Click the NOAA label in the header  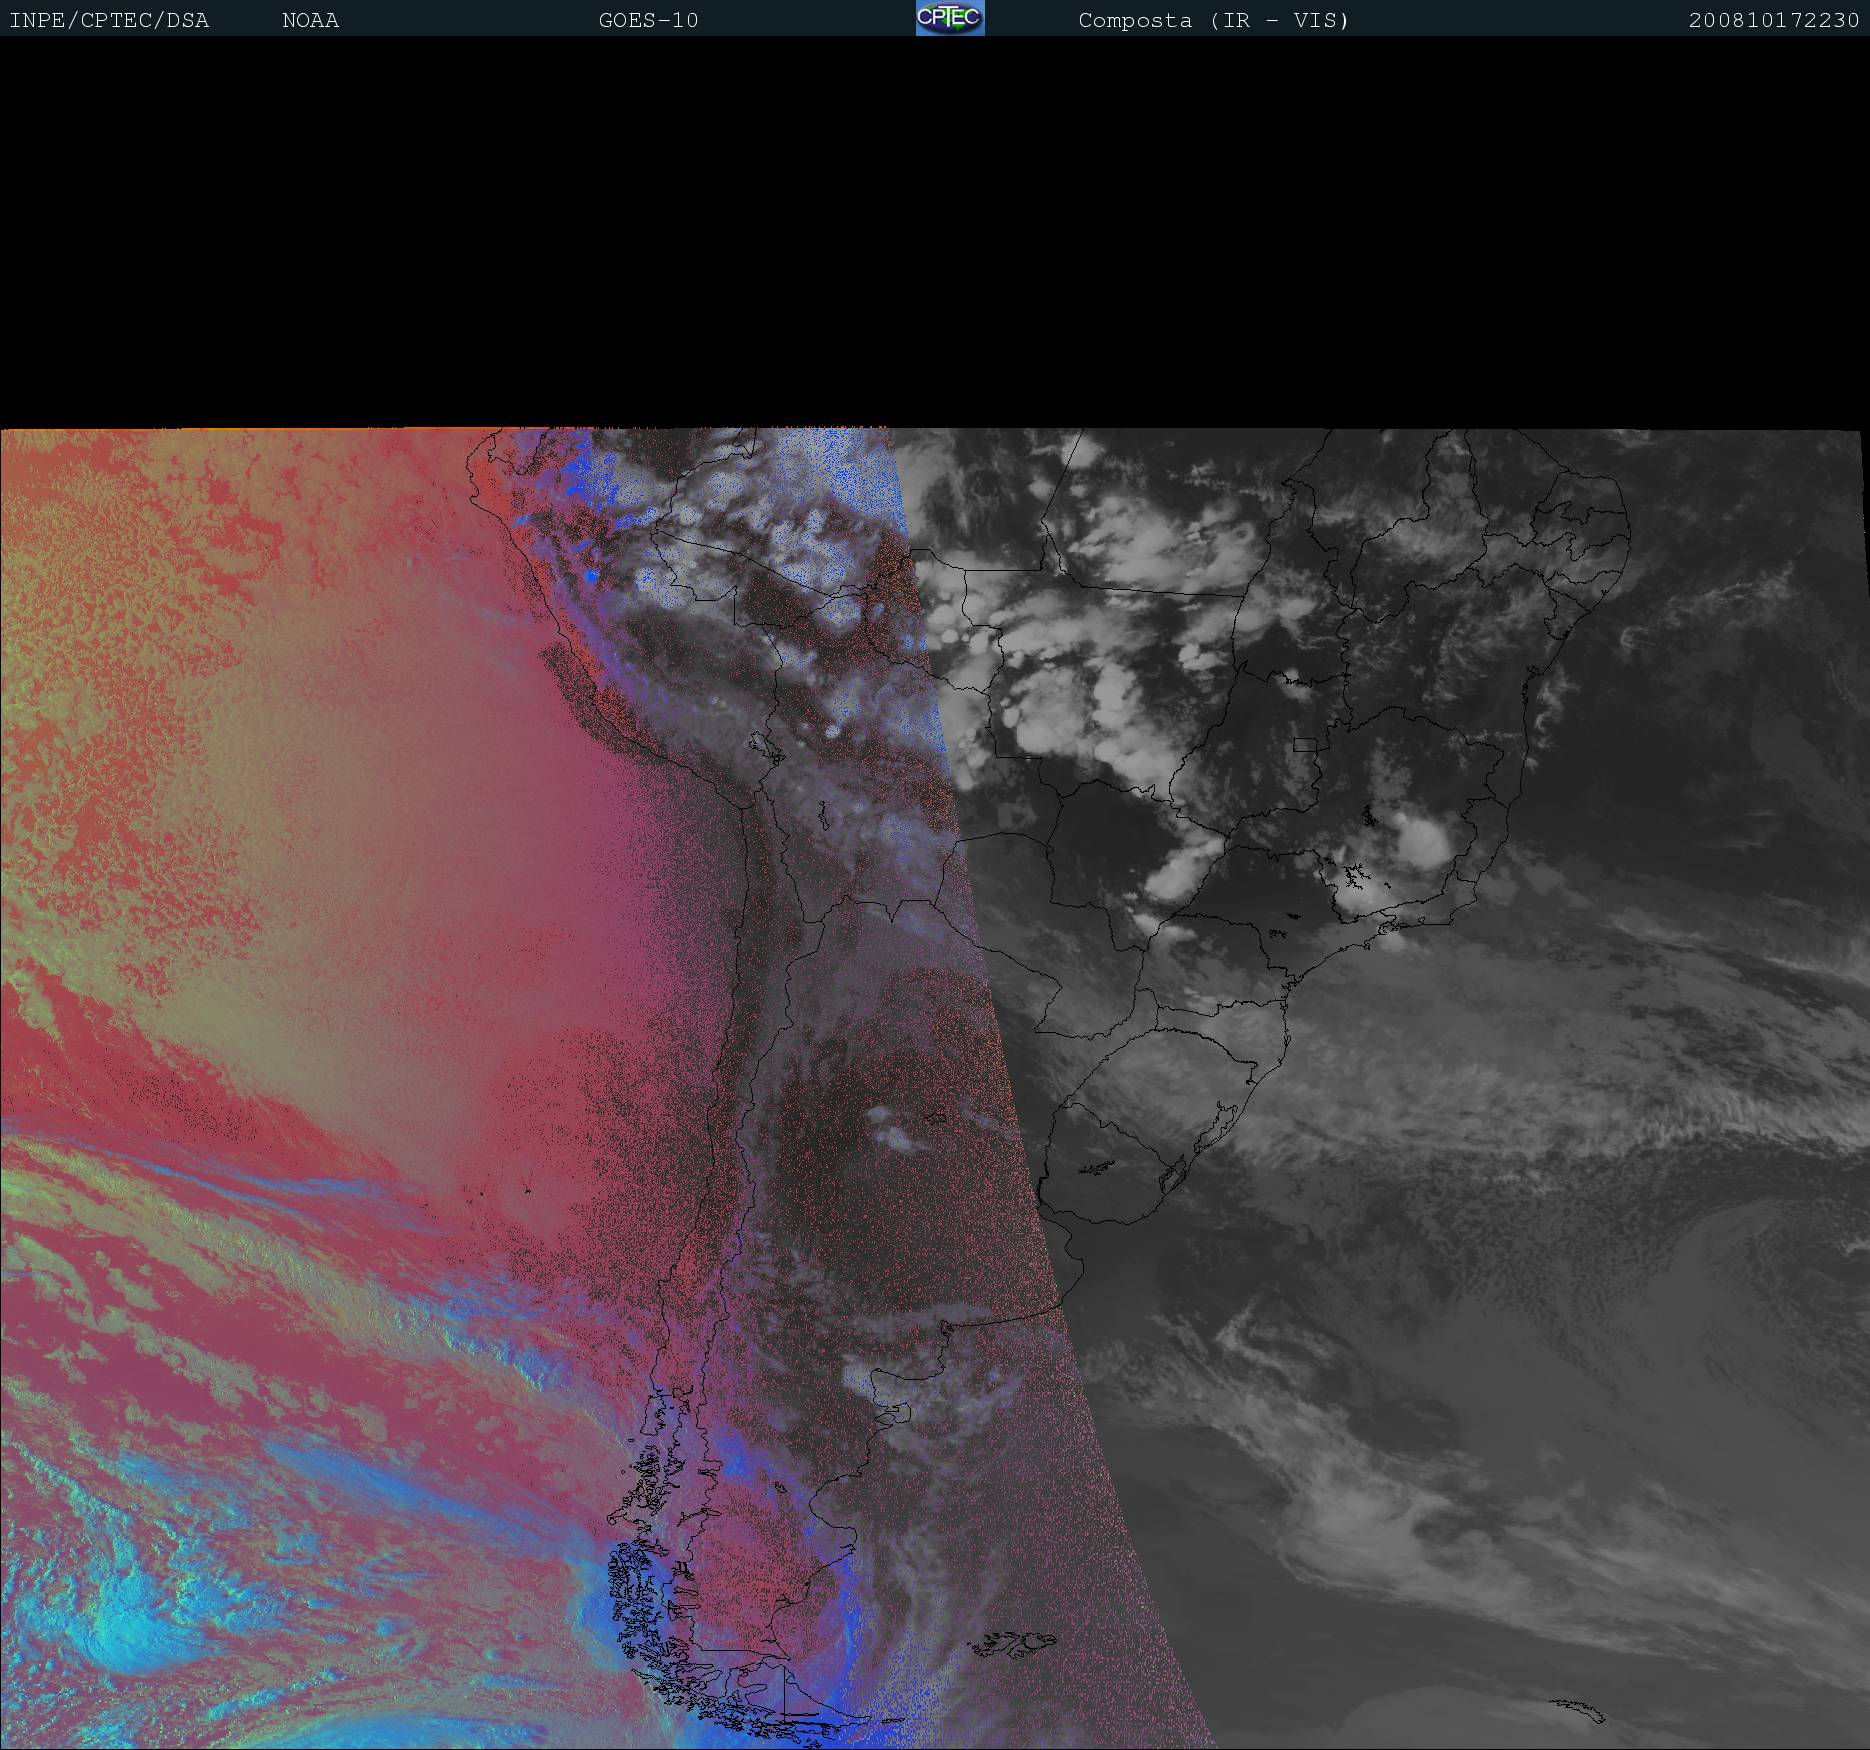pyautogui.click(x=310, y=21)
